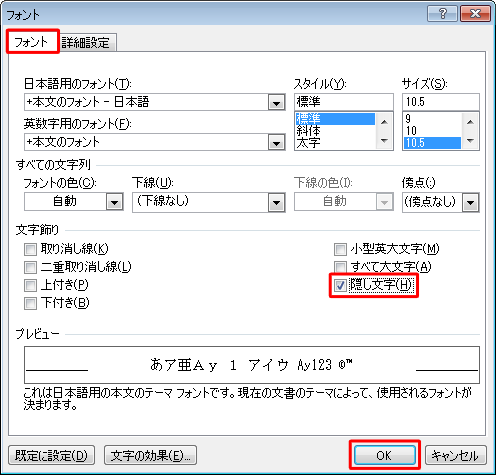Select 標準 in the style list
Viewport: 496px width, 475px height.
tap(335, 119)
